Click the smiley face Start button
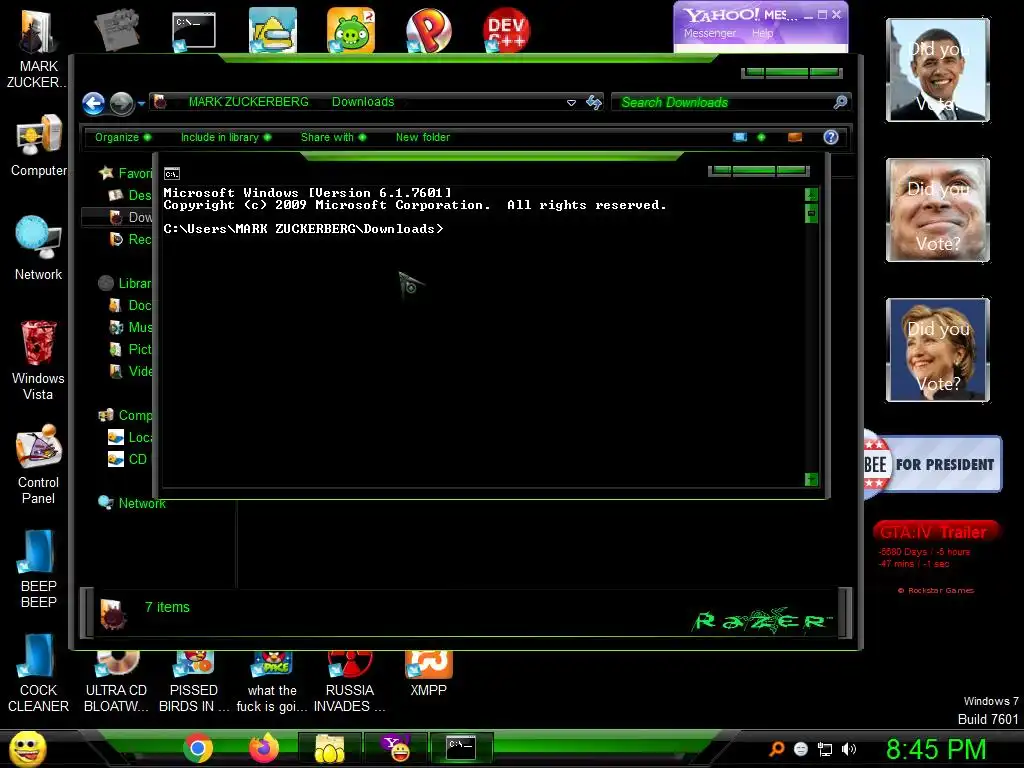1024x768 pixels. tap(27, 748)
